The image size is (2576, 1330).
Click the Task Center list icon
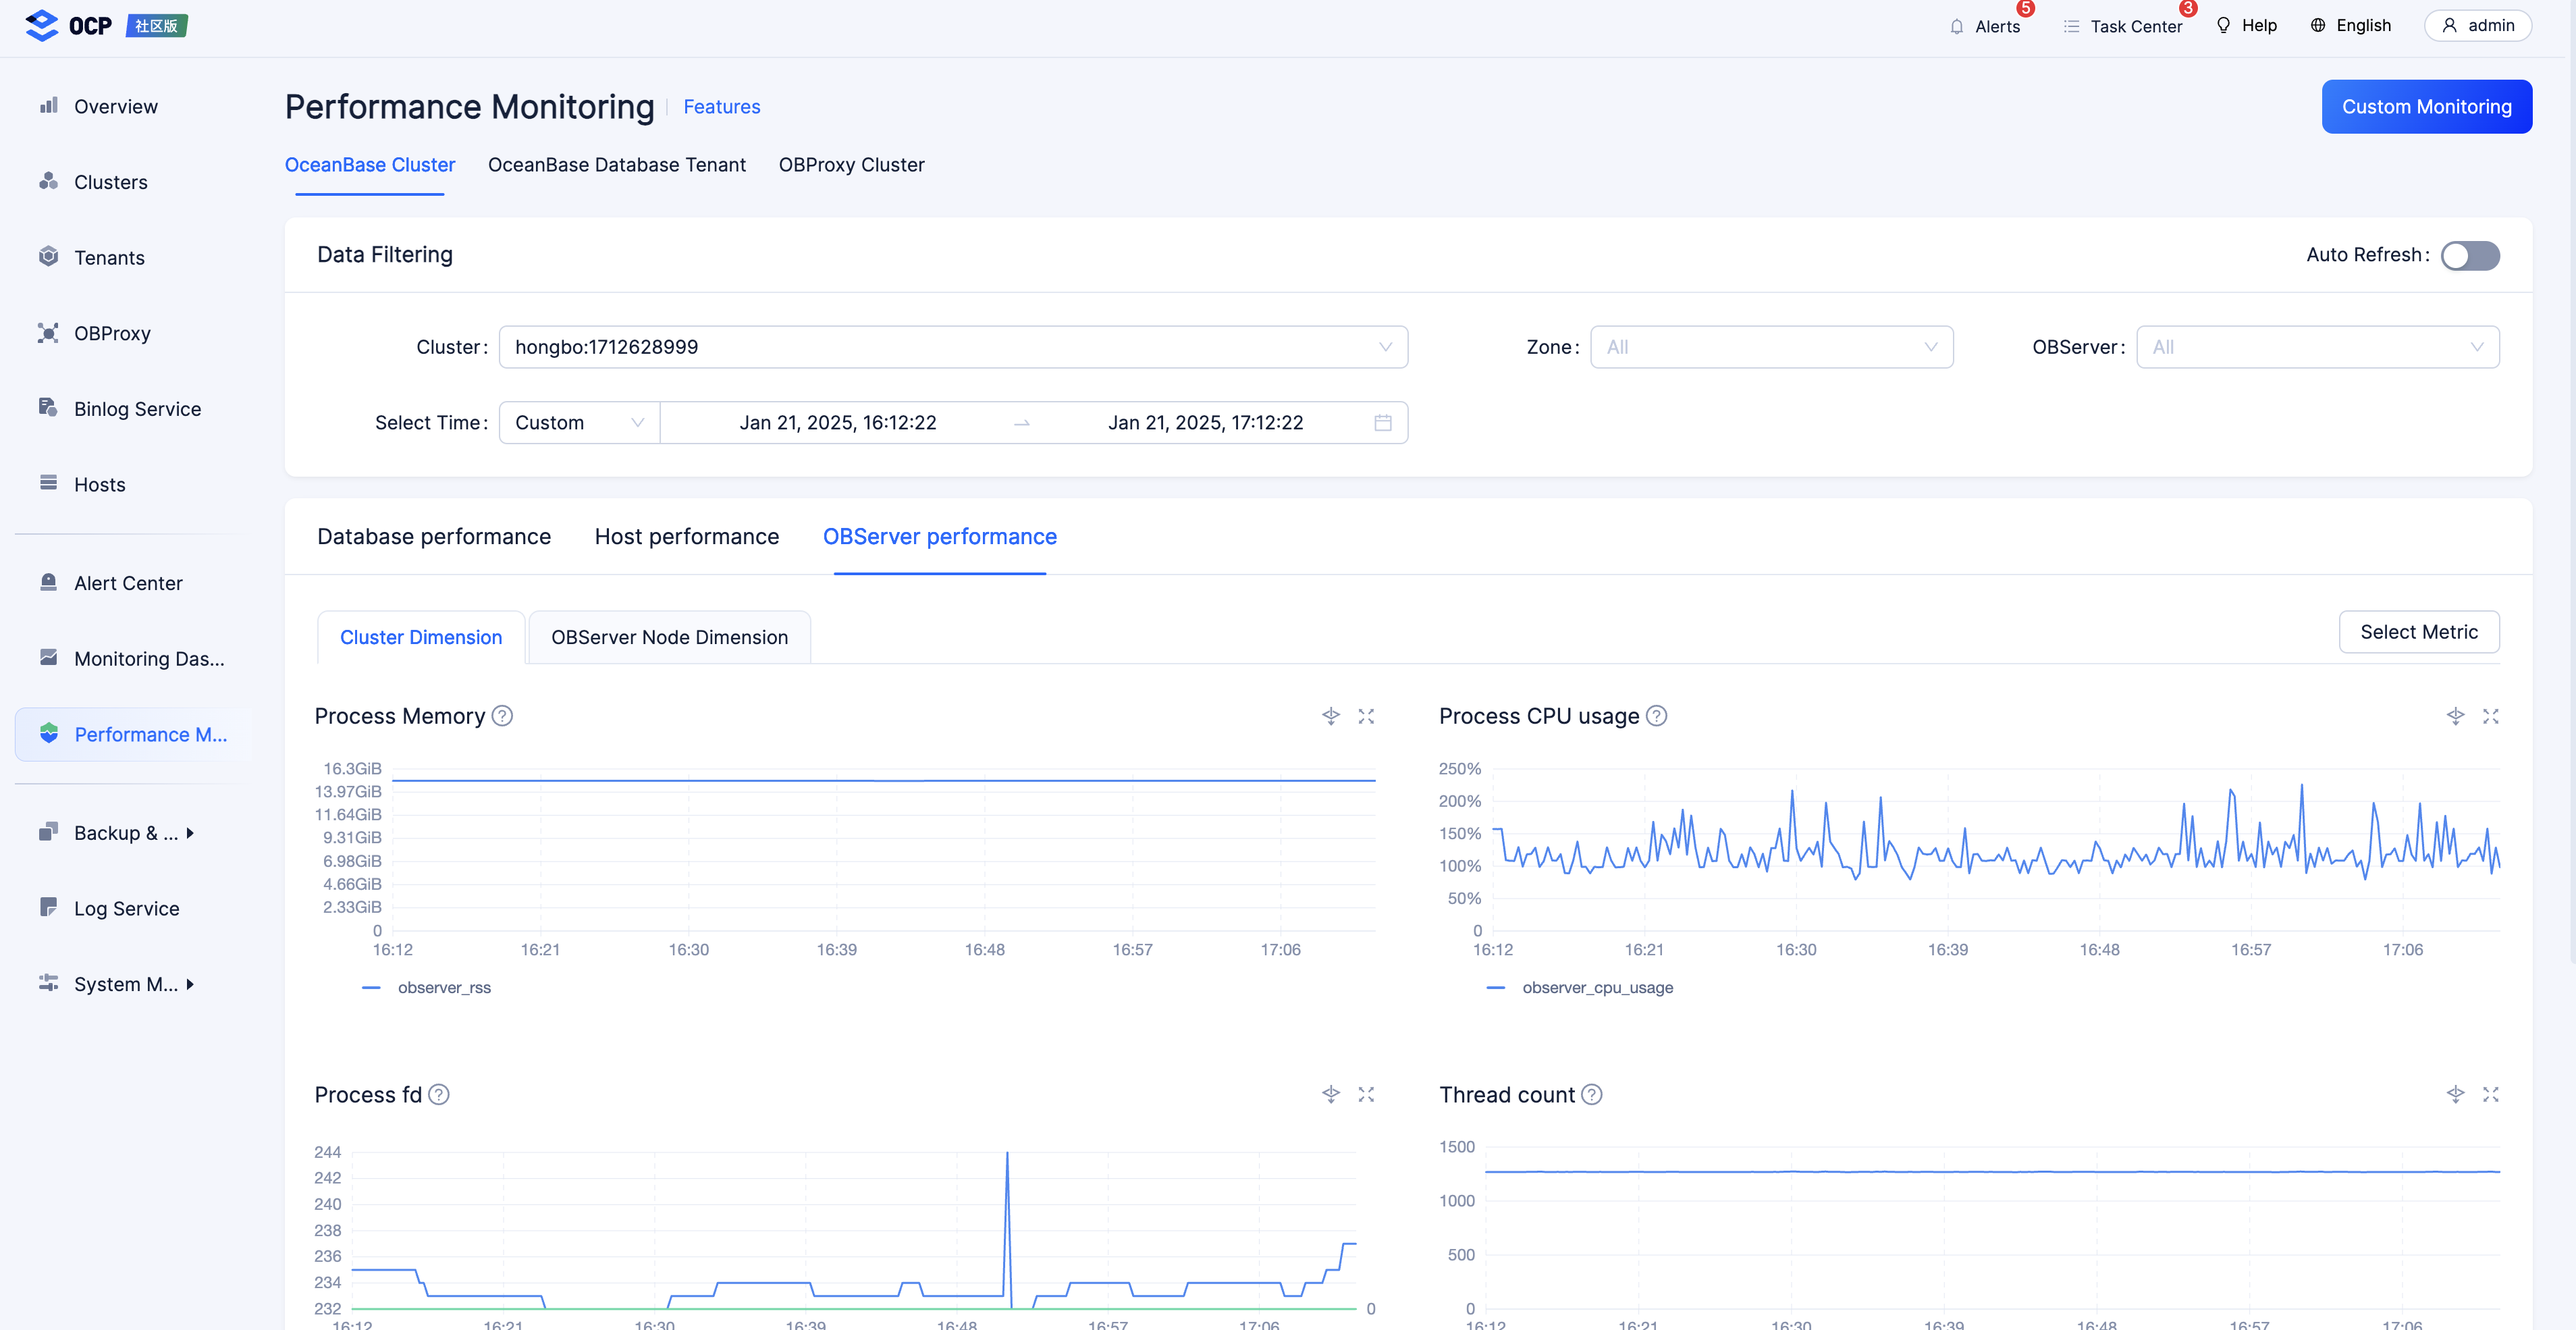click(x=2071, y=27)
